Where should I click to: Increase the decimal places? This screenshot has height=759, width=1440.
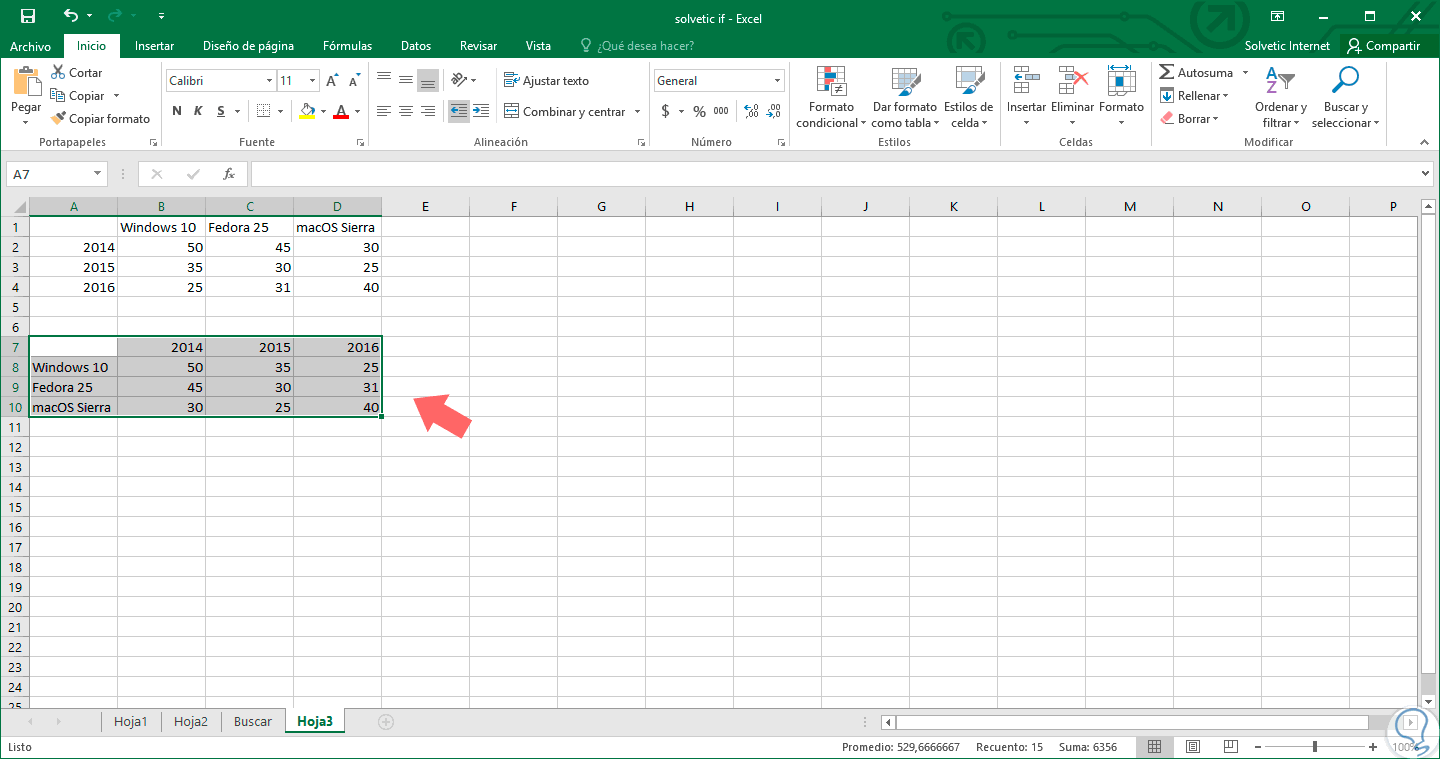click(749, 111)
